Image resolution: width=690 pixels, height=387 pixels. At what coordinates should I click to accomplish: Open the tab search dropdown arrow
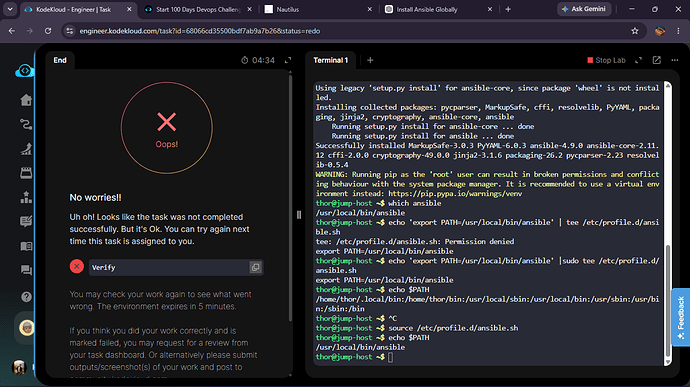[10, 9]
